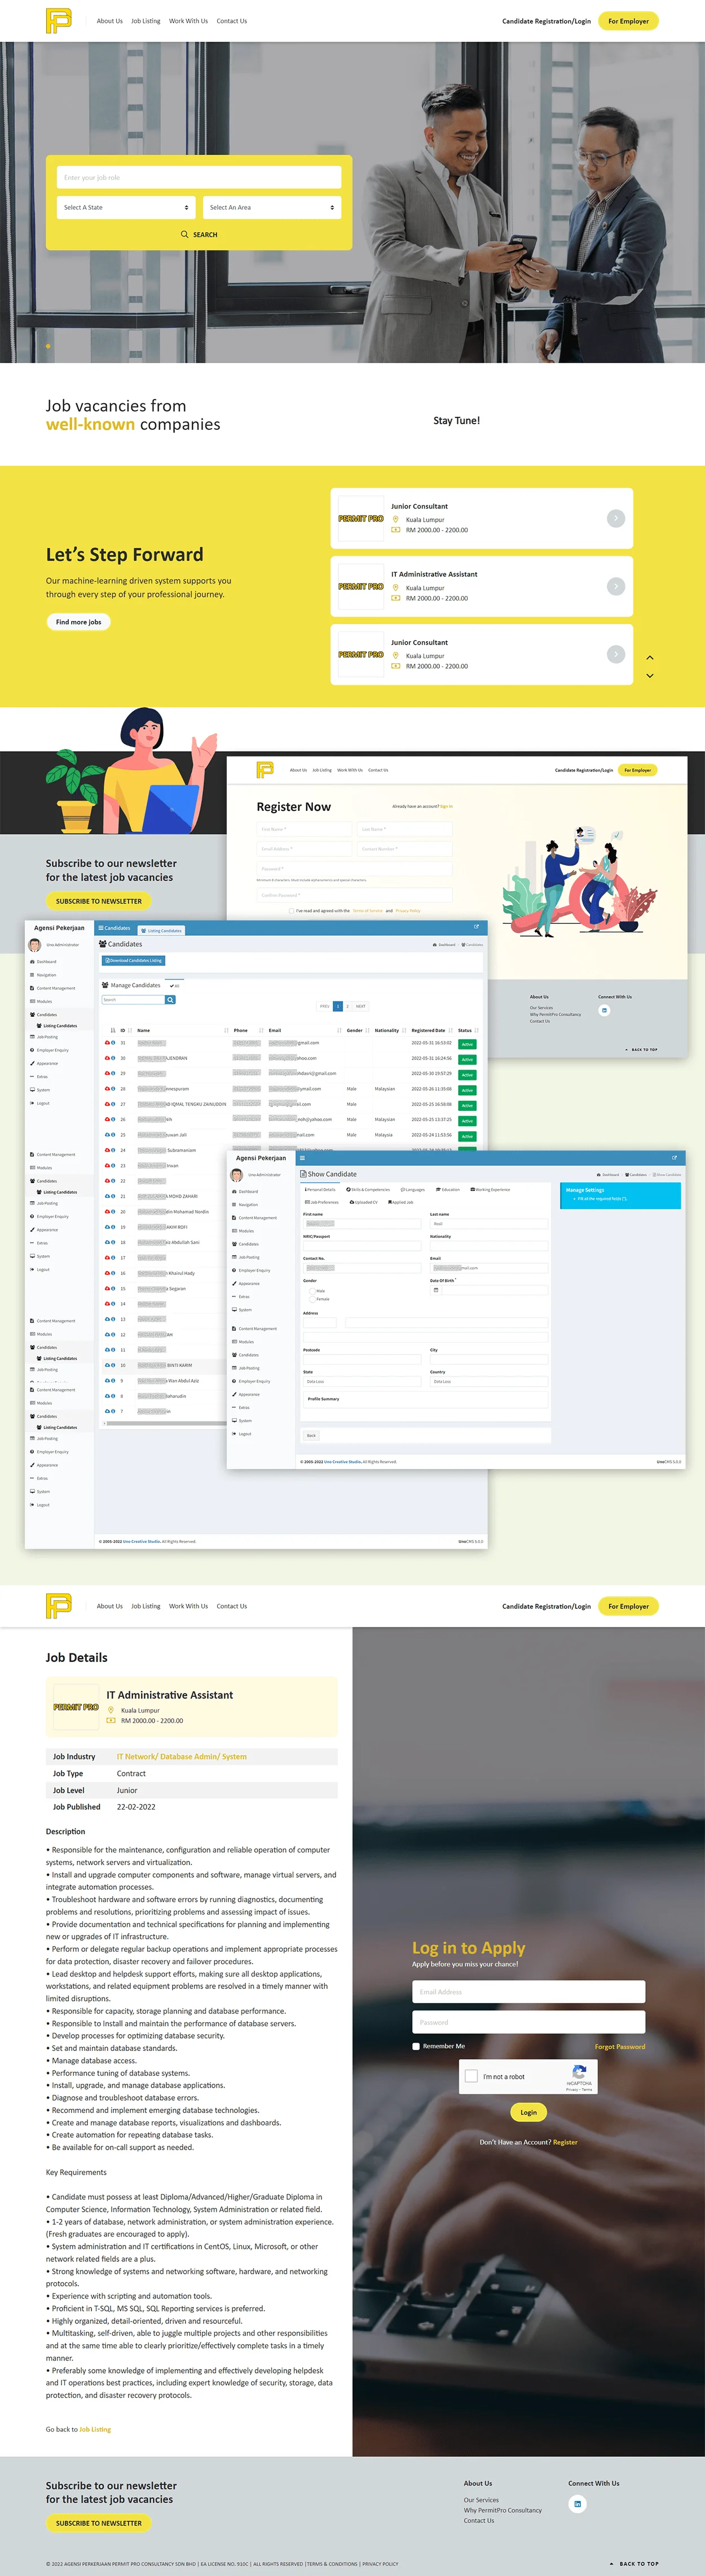Click the Find more jobs button
This screenshot has width=705, height=2576.
[78, 622]
